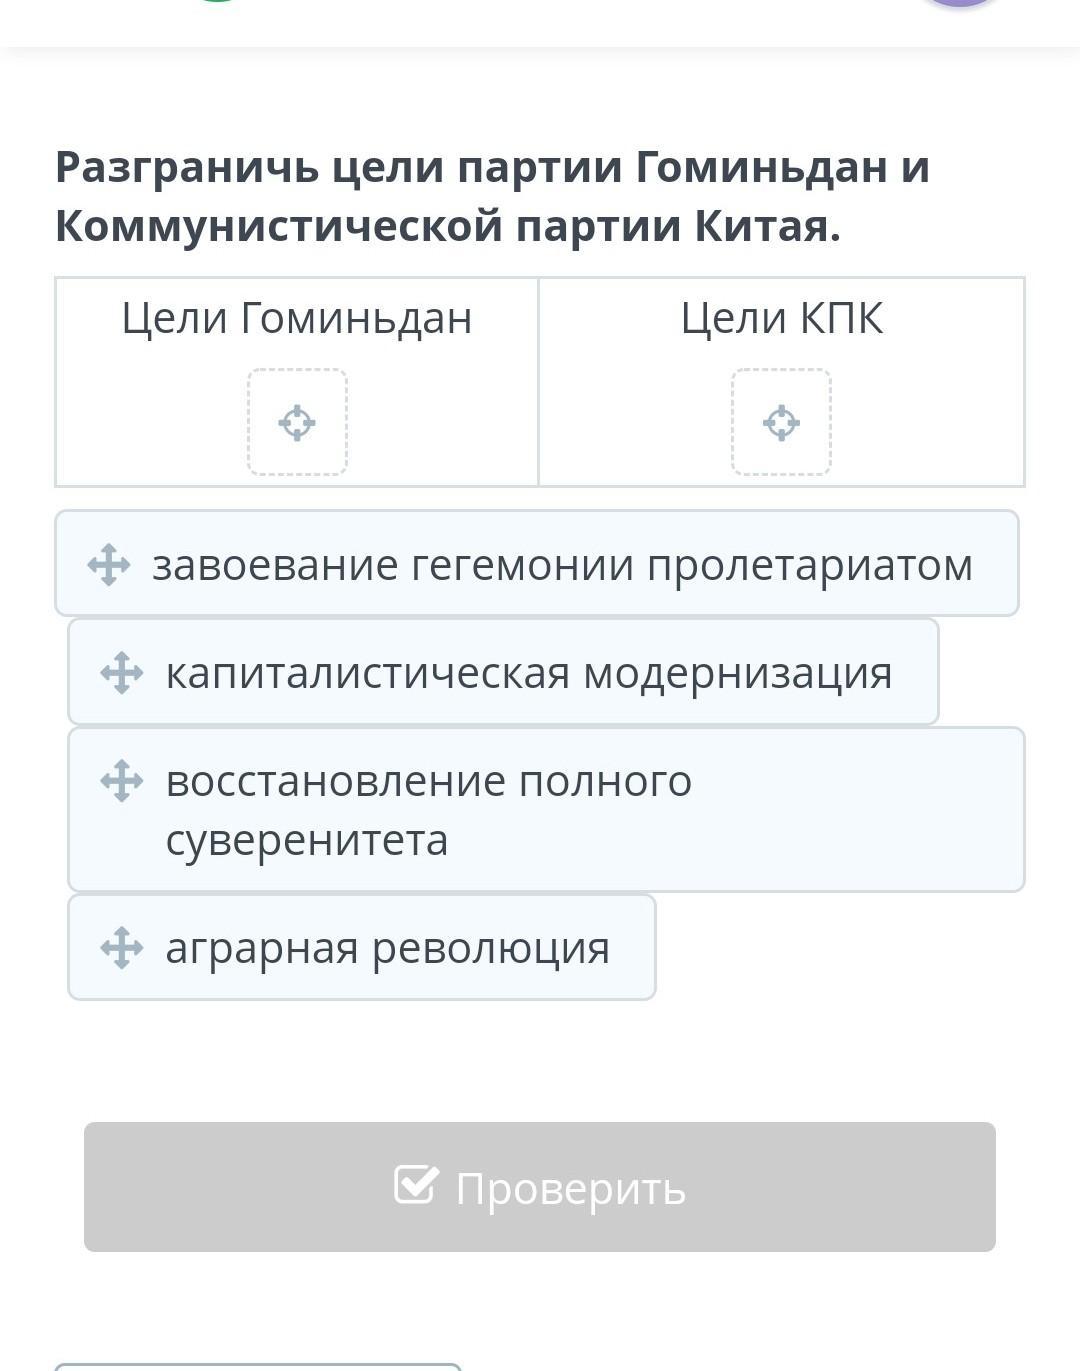This screenshot has height=1371, width=1080.
Task: Click move handle of восстановление полного суверенитета
Action: click(x=122, y=781)
